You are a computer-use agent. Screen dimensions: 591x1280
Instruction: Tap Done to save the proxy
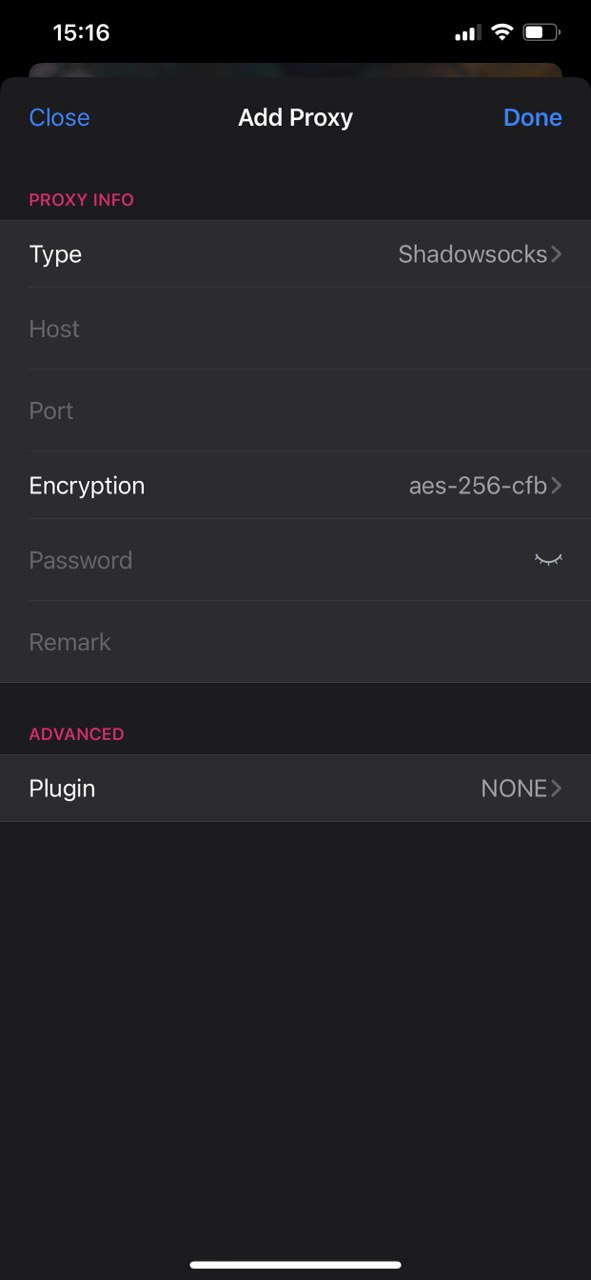[532, 117]
